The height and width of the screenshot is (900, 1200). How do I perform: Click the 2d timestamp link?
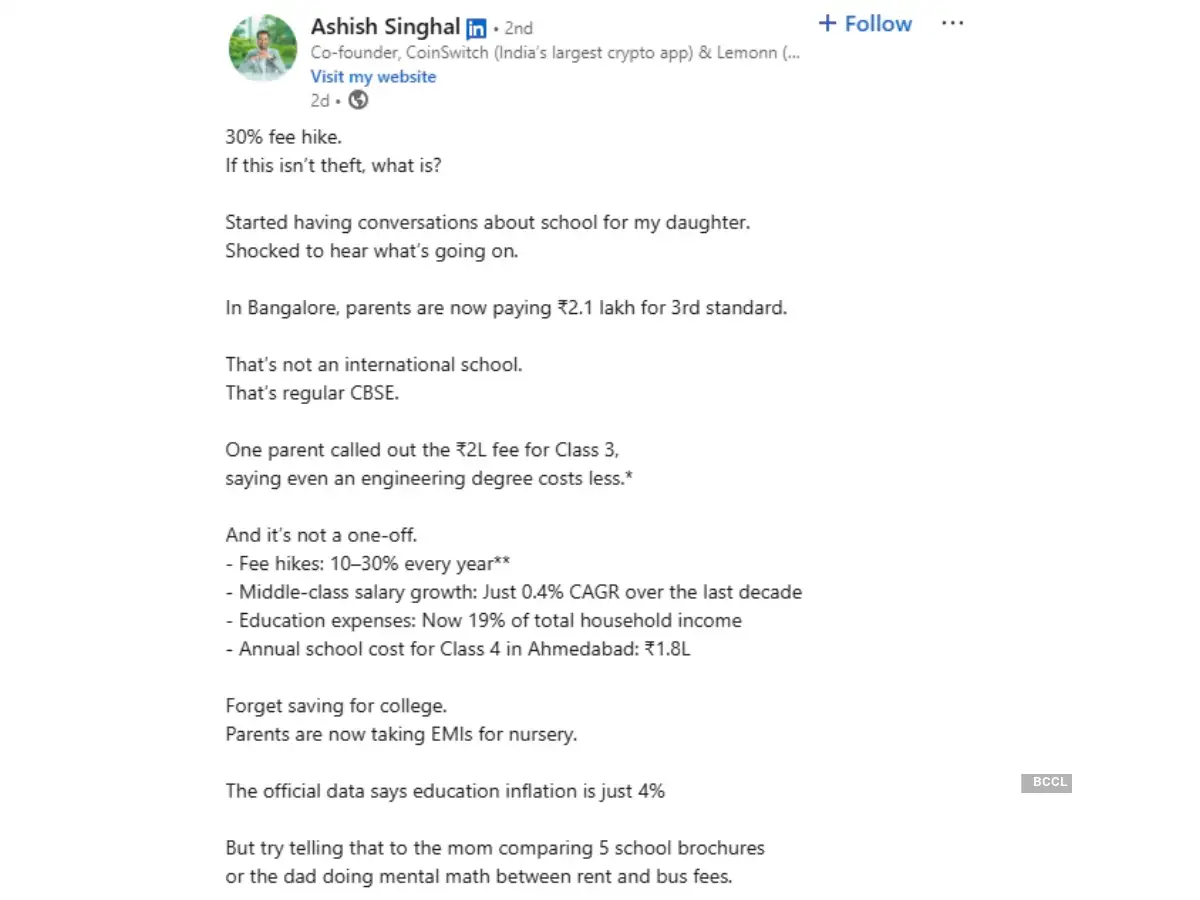click(318, 101)
